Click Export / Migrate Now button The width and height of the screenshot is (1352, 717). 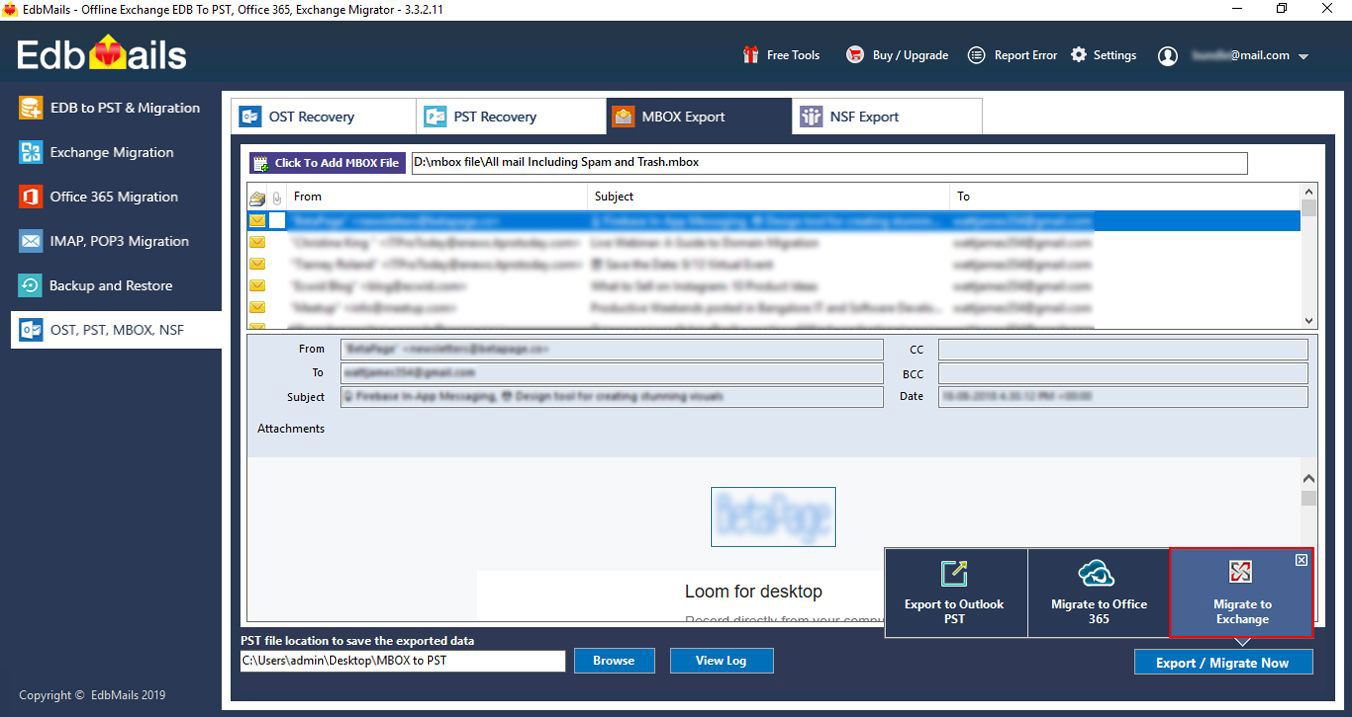(x=1223, y=662)
